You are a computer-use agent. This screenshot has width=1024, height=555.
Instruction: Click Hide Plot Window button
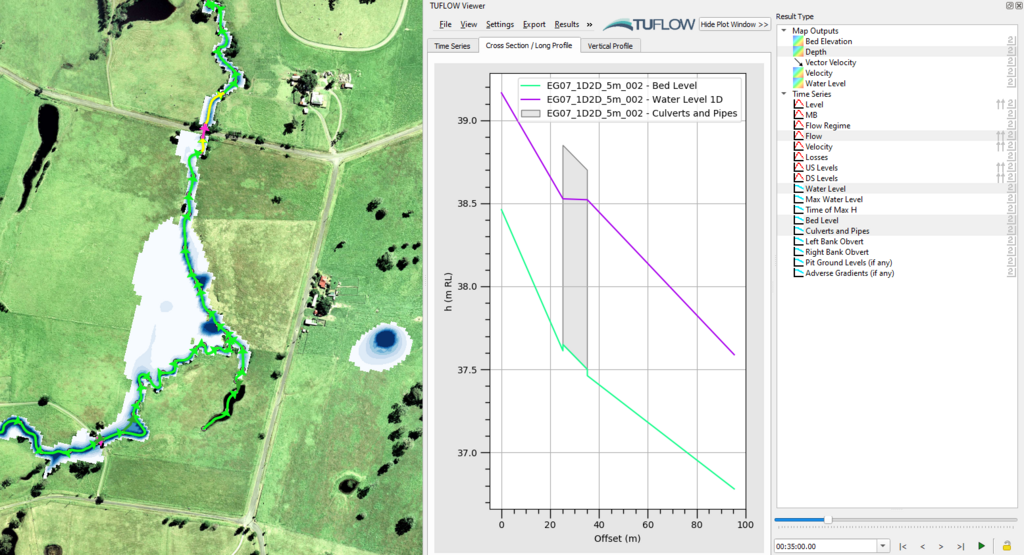pyautogui.click(x=734, y=24)
